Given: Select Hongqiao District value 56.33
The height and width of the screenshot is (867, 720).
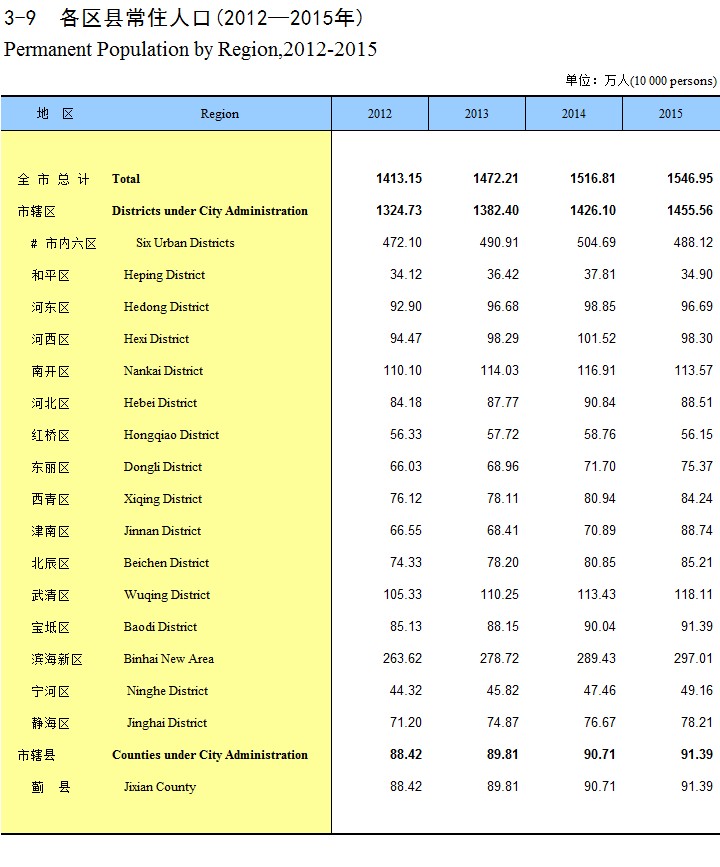Looking at the screenshot, I should click(406, 435).
